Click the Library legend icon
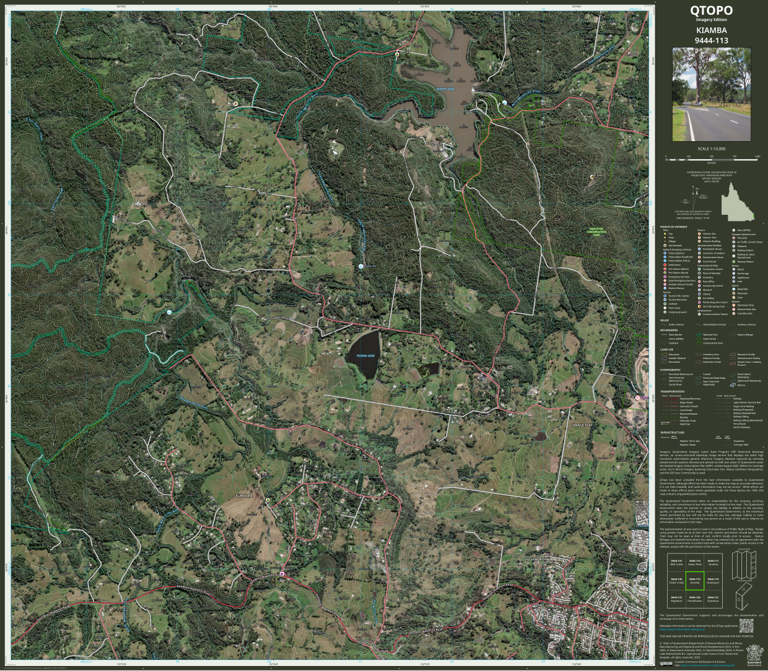 point(699,294)
